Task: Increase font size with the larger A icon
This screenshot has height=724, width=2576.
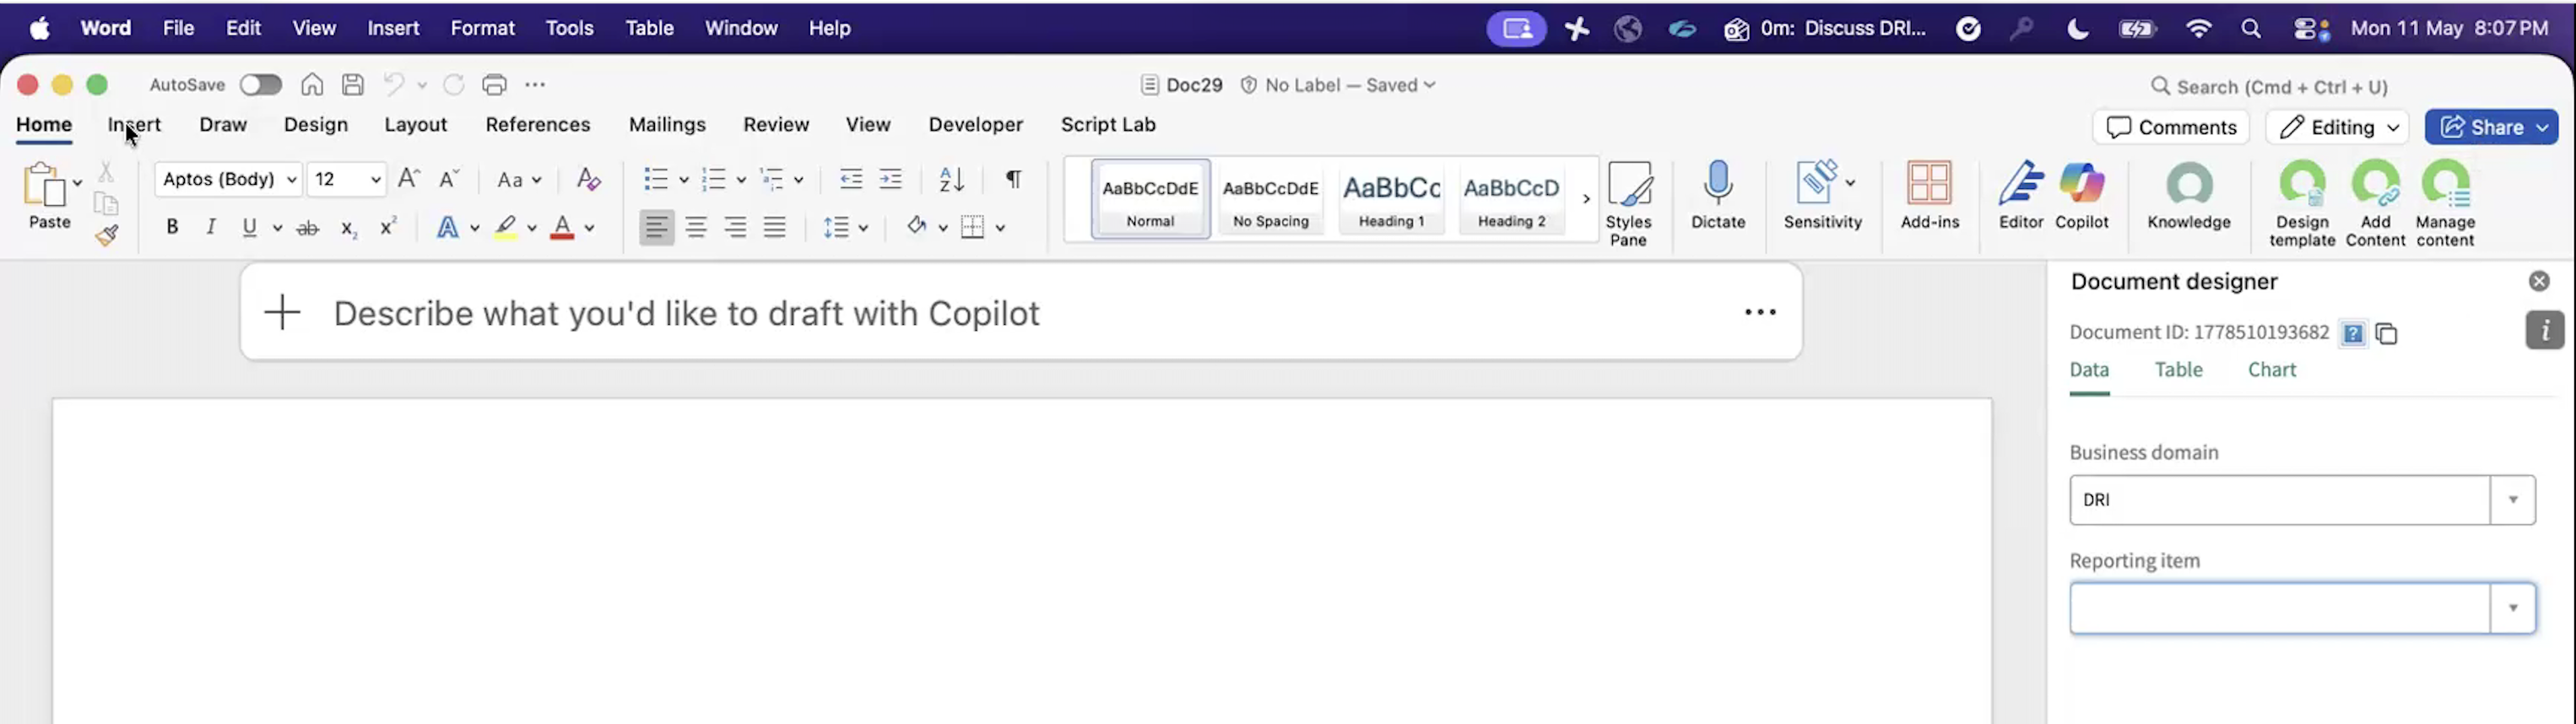Action: click(x=408, y=179)
